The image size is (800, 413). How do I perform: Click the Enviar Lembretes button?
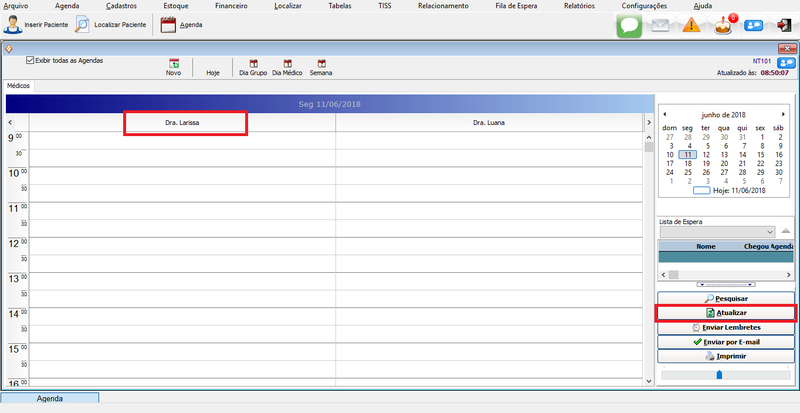point(725,328)
